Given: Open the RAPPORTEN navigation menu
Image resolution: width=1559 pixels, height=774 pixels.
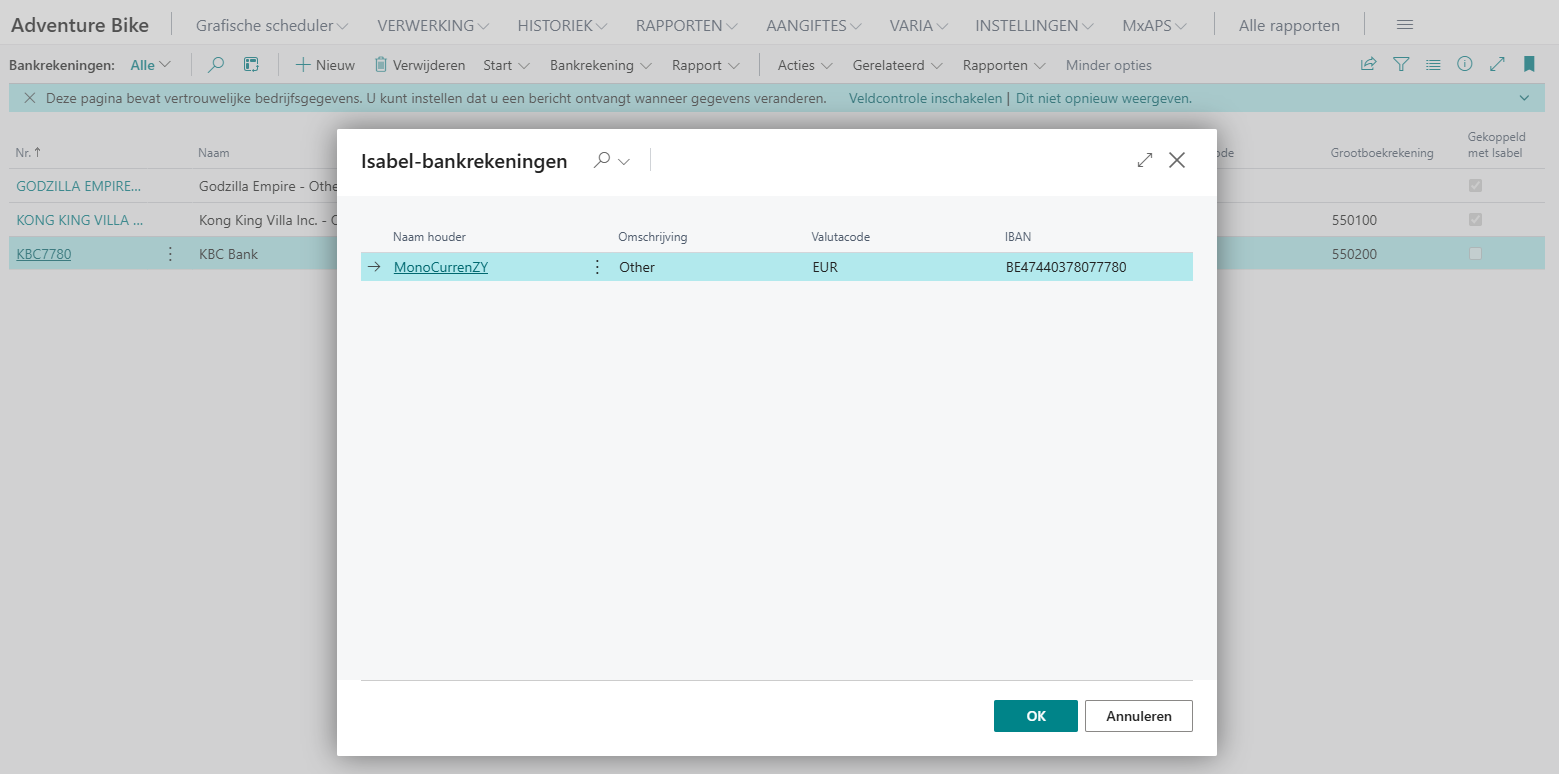Looking at the screenshot, I should tap(686, 25).
